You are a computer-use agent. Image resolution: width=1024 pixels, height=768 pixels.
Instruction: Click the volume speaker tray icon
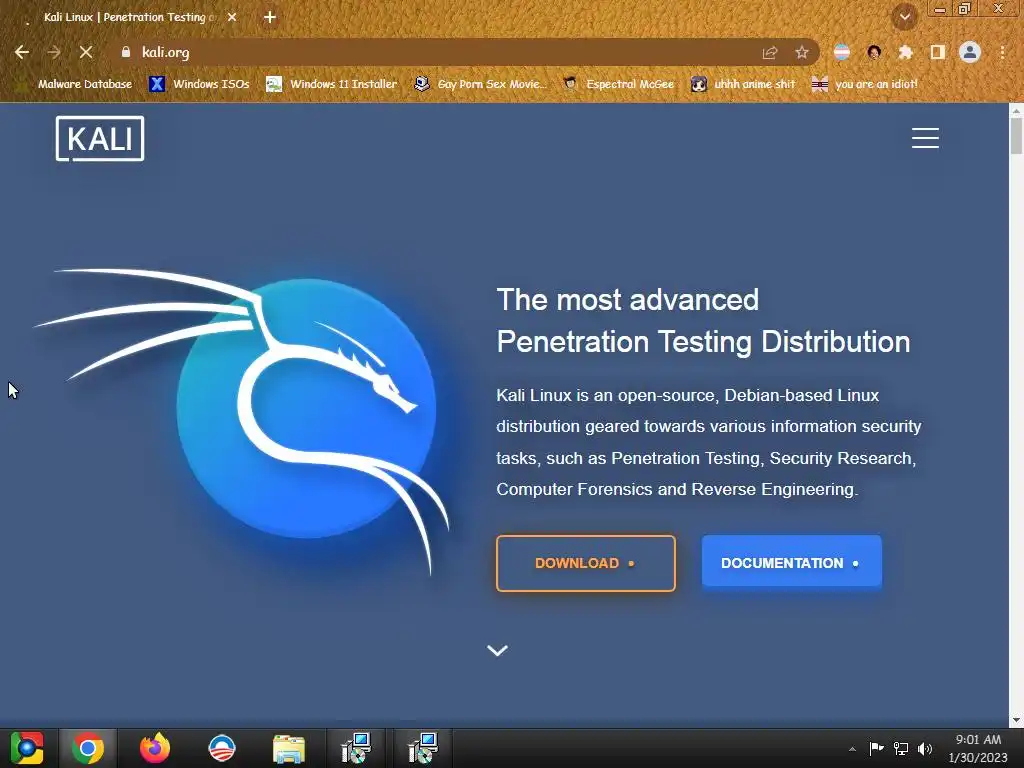[x=925, y=748]
